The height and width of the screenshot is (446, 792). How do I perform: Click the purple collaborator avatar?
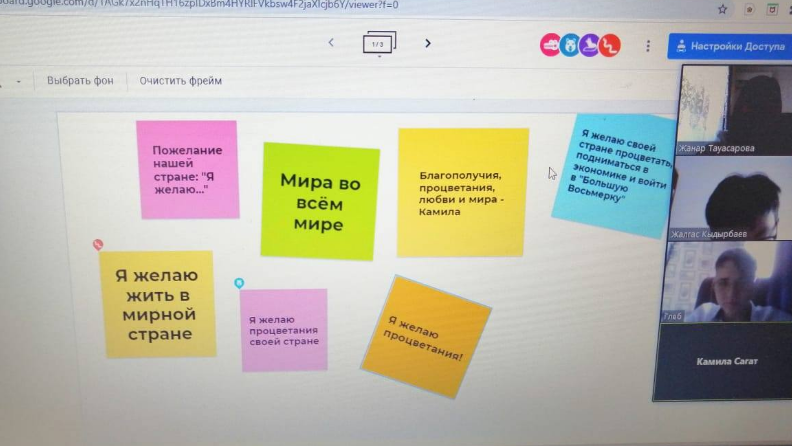pos(590,45)
